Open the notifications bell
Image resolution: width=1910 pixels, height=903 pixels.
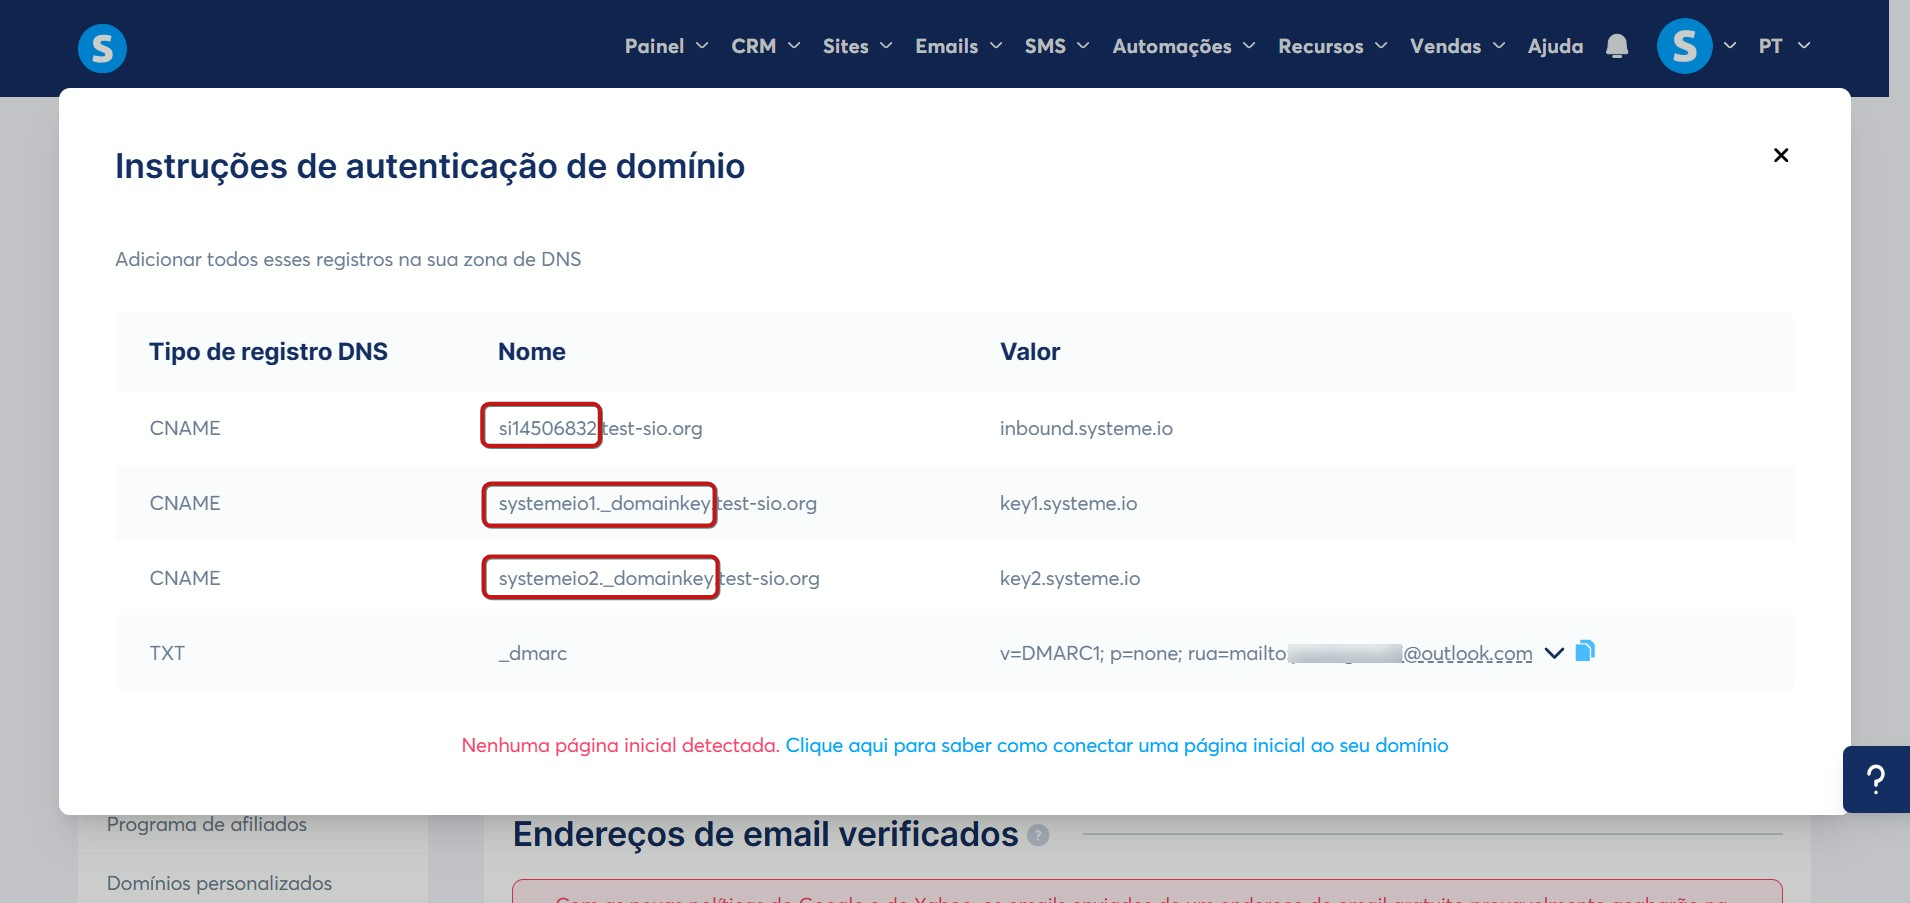point(1617,46)
